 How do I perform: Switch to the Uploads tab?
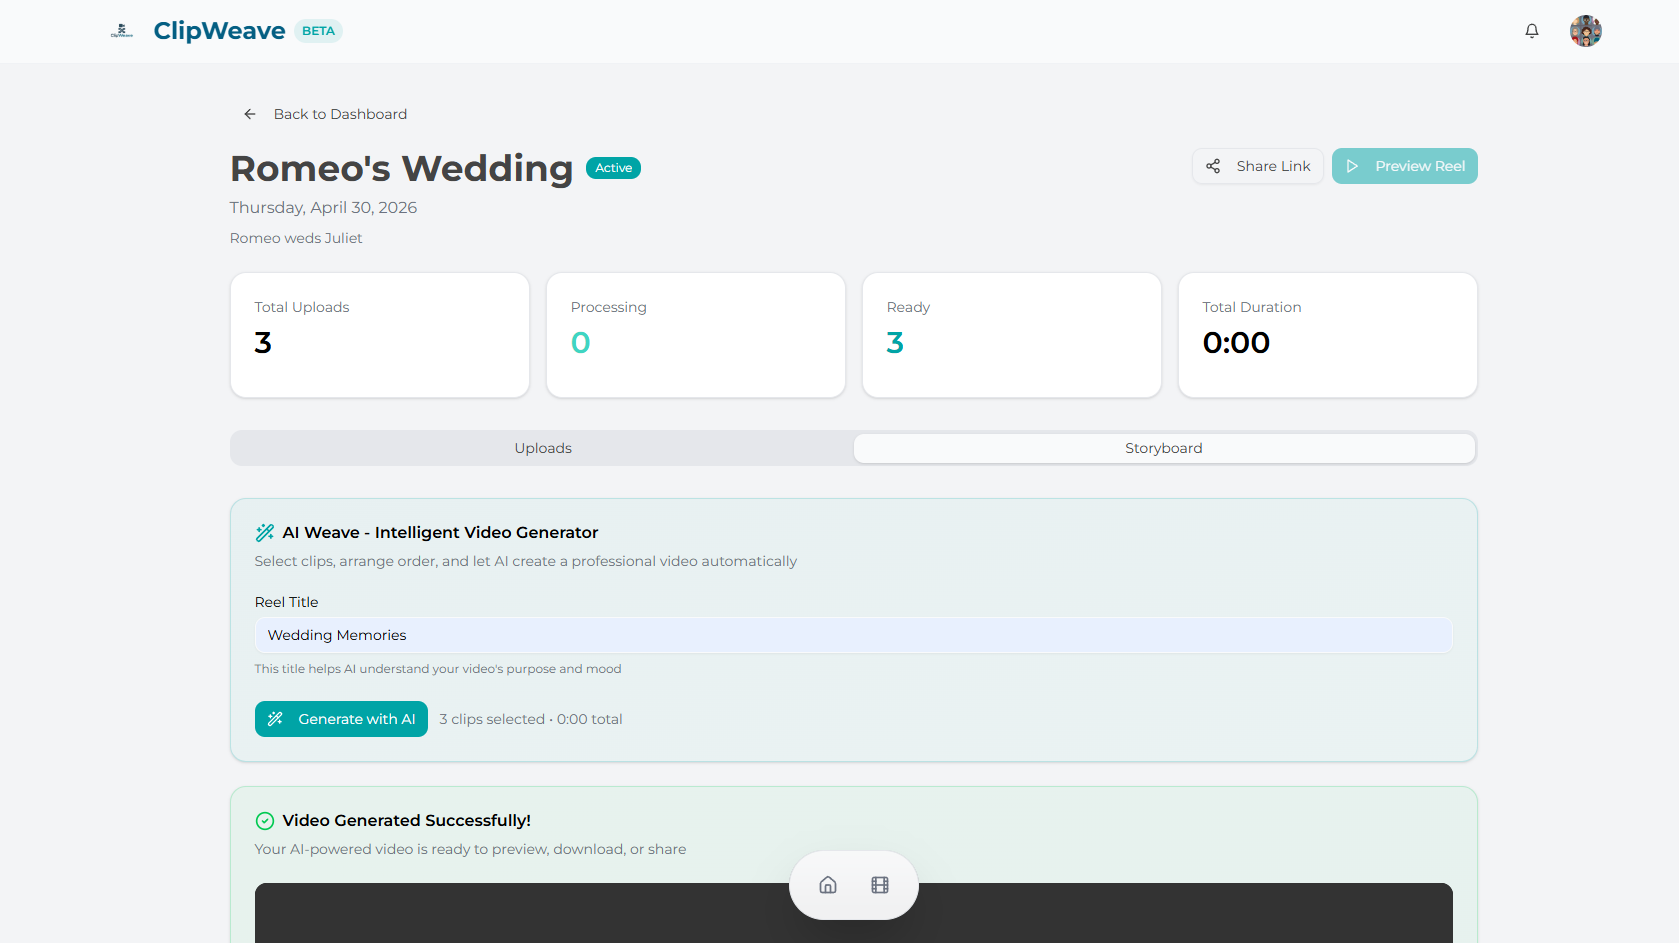543,448
